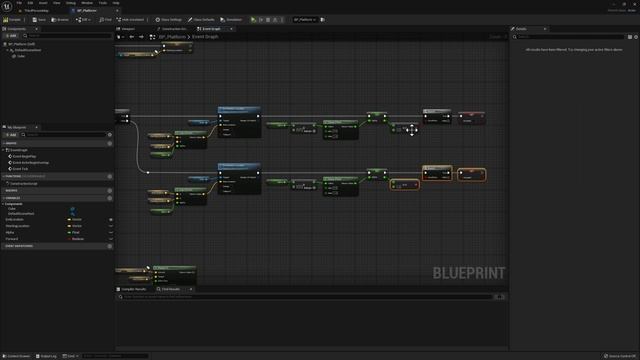Open the Diff dropdown
640x360 pixels.
tap(83, 20)
